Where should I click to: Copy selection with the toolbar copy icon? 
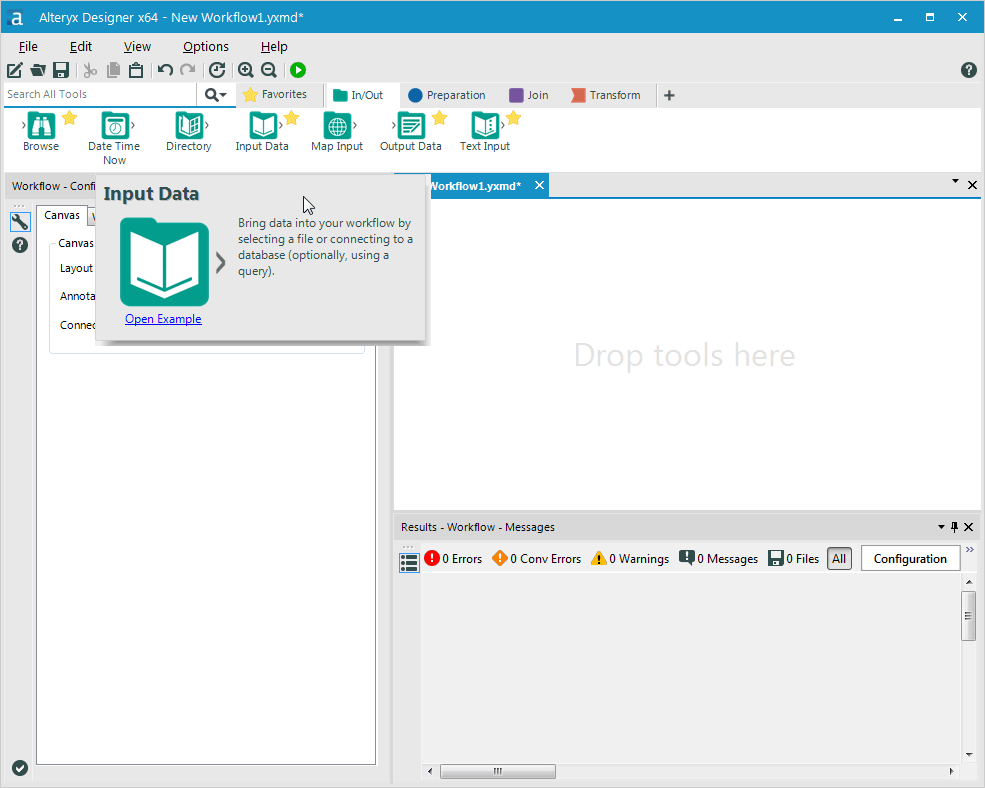(x=113, y=70)
